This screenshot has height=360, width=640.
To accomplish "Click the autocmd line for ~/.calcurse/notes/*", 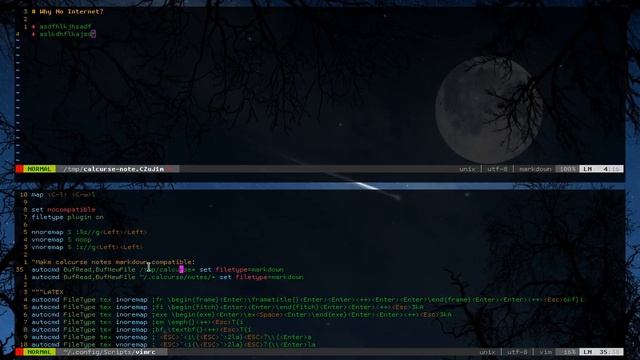I will [x=167, y=277].
